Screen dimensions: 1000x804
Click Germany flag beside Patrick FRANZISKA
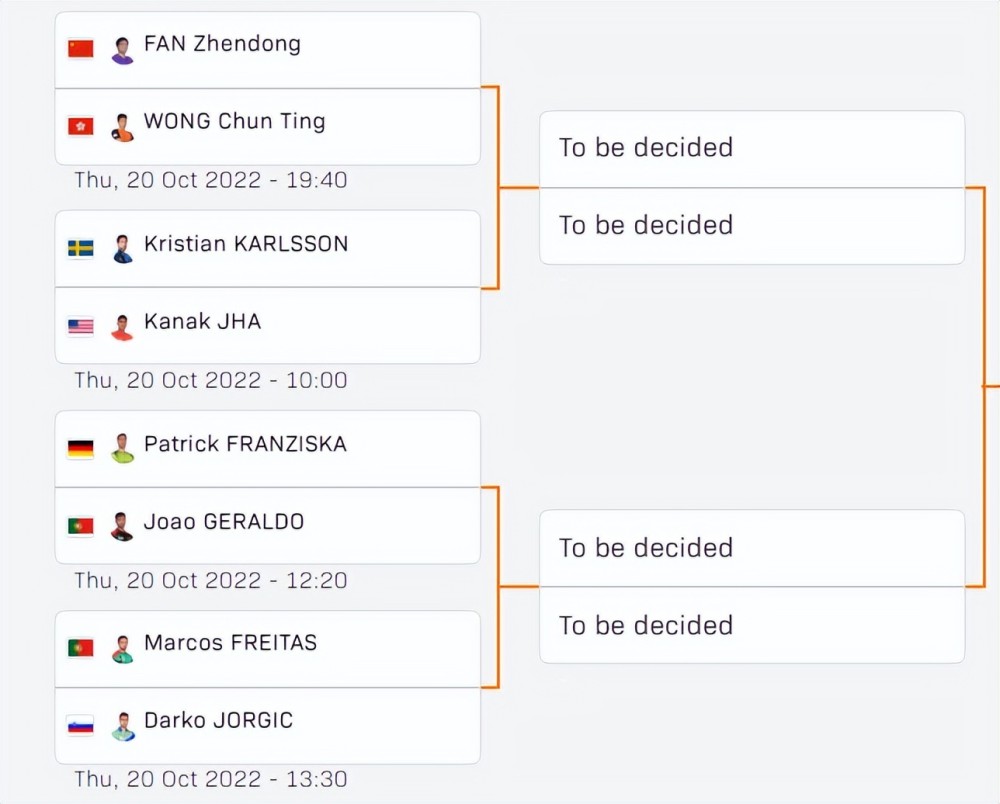pos(81,448)
